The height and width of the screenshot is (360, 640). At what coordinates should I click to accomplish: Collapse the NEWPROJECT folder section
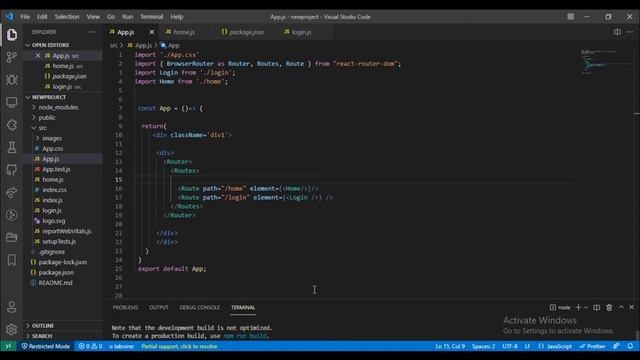tap(28, 97)
